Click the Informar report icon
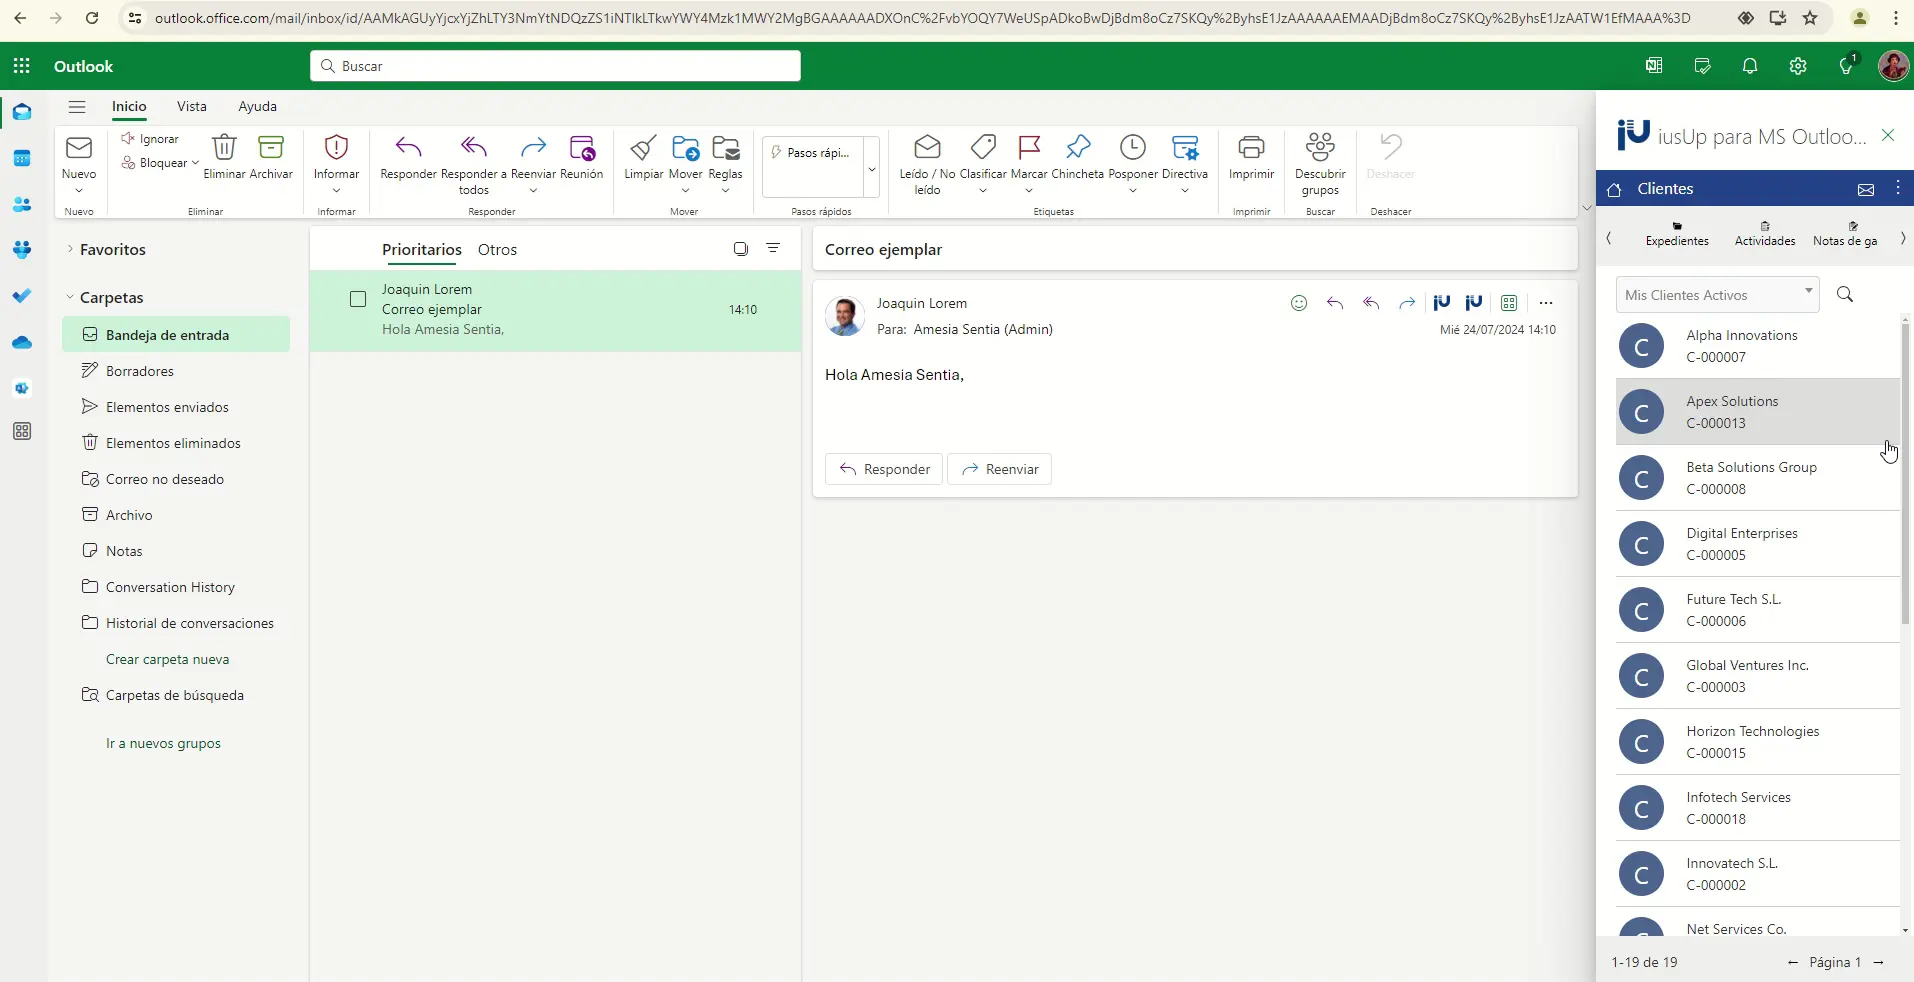 (336, 149)
